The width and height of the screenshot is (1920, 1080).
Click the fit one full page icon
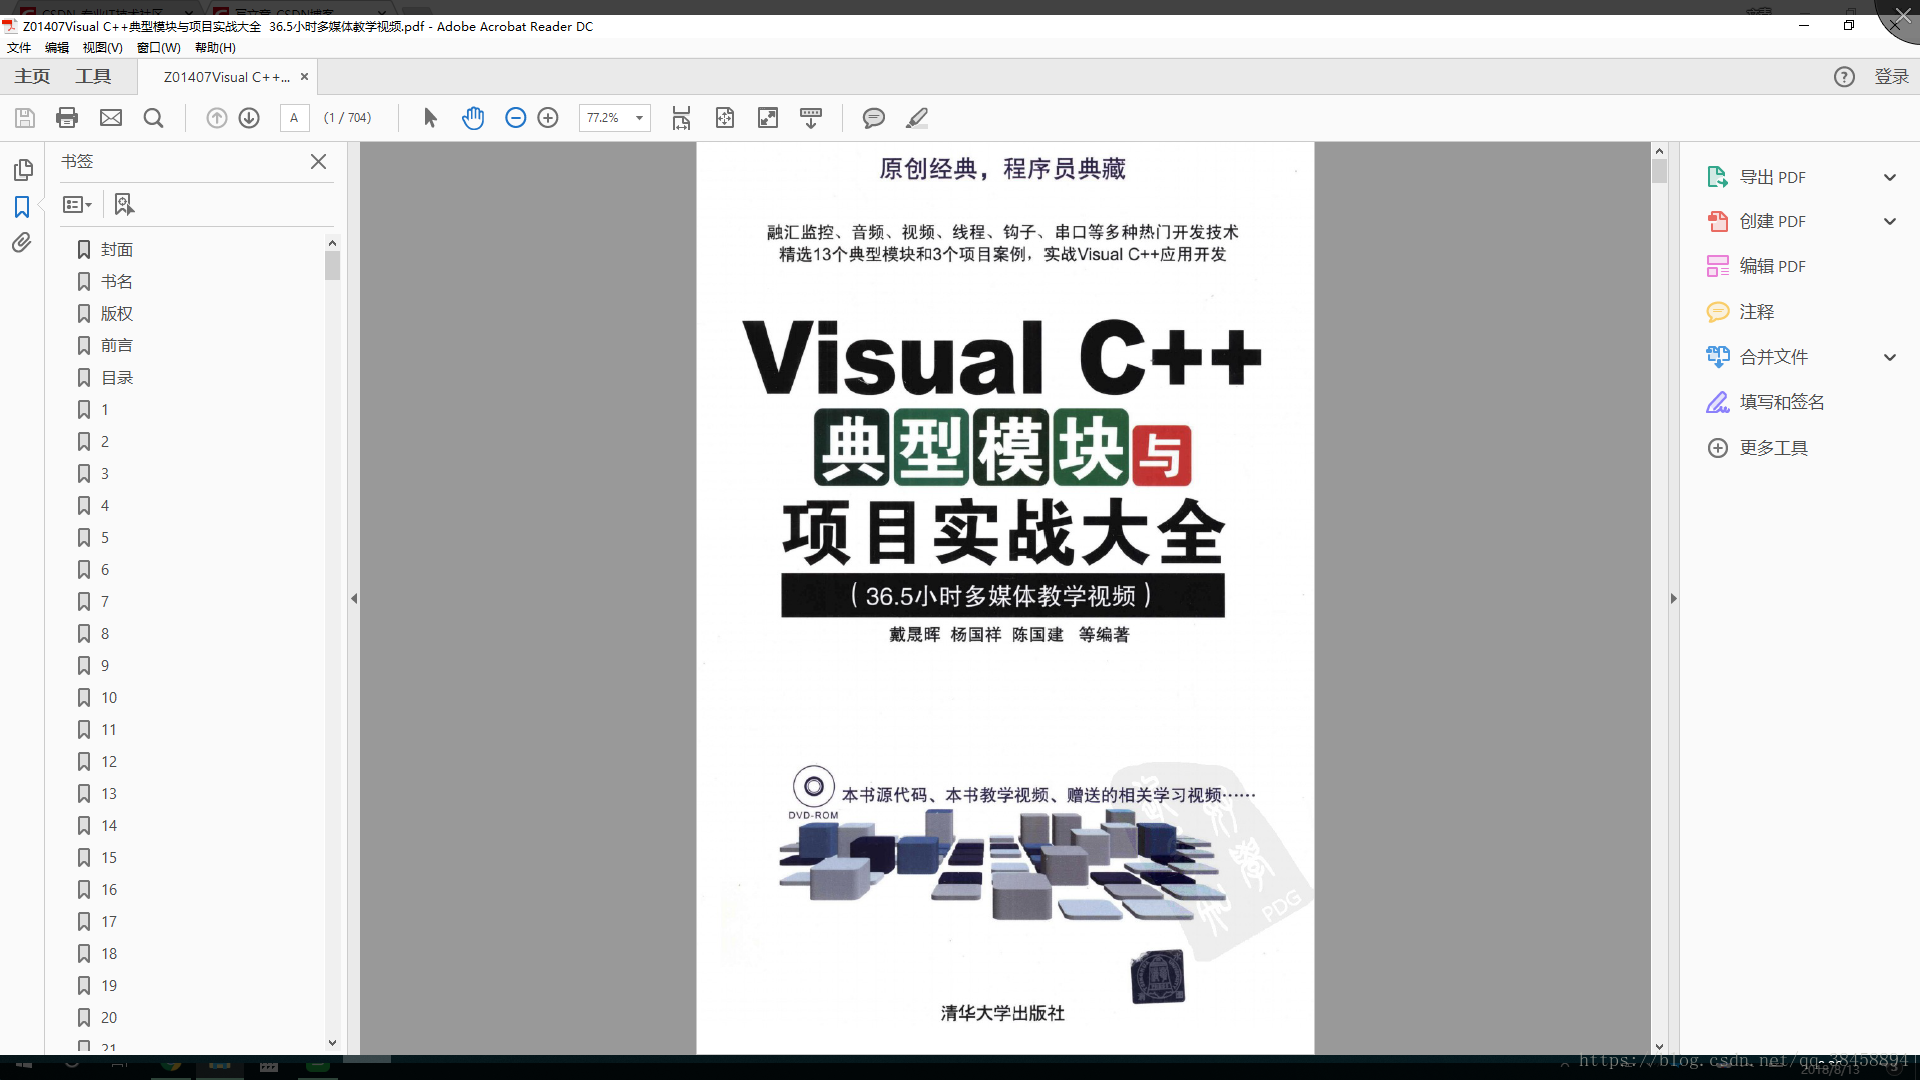pos(725,118)
